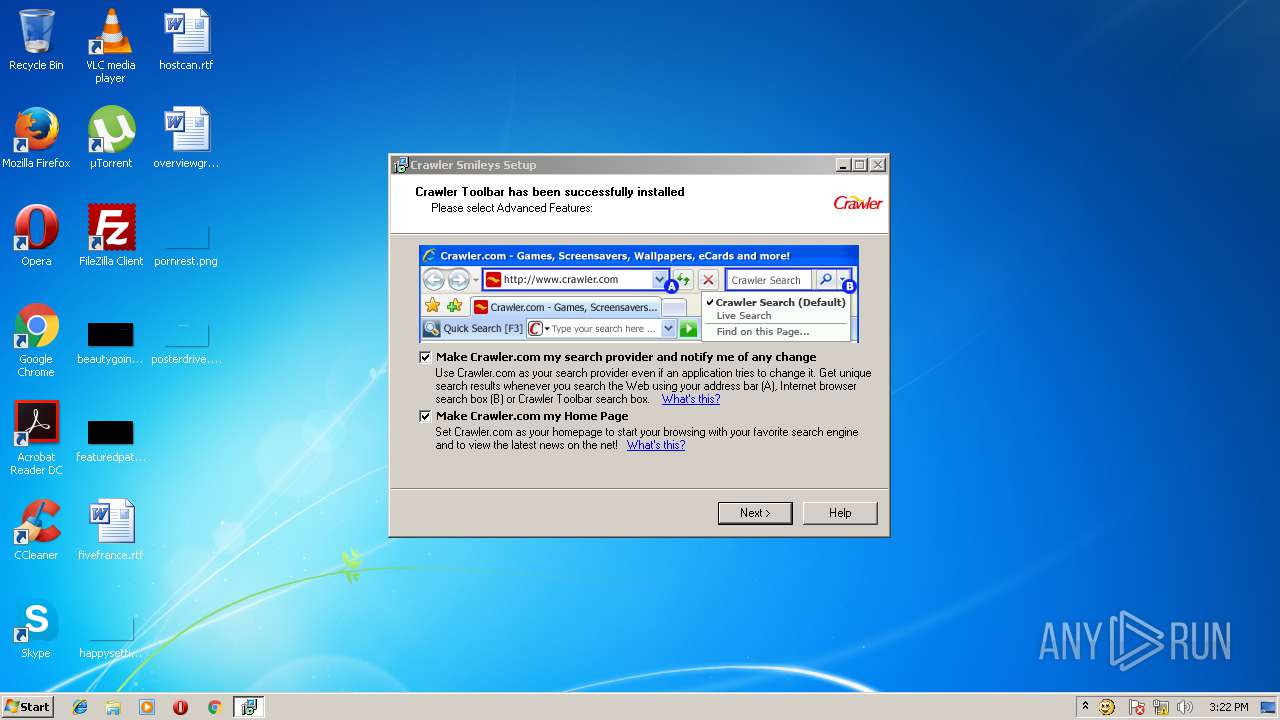
Task: Open Internet Explorer from taskbar
Action: [80, 707]
